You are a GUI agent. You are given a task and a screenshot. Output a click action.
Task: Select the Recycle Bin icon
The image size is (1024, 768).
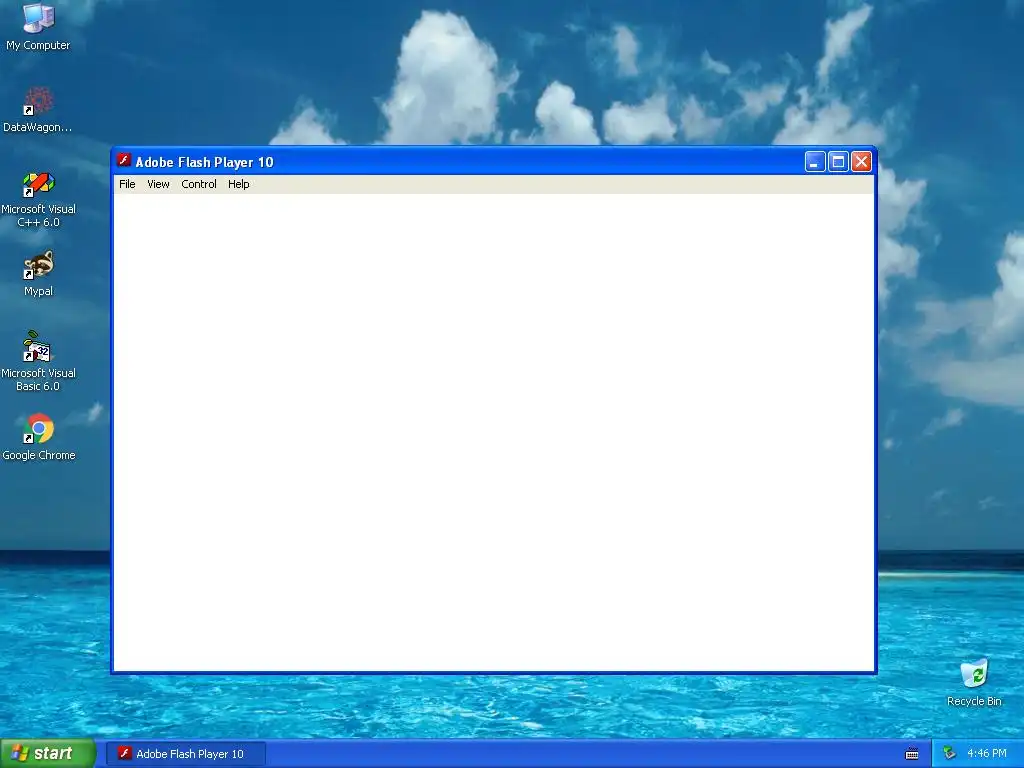pos(974,682)
